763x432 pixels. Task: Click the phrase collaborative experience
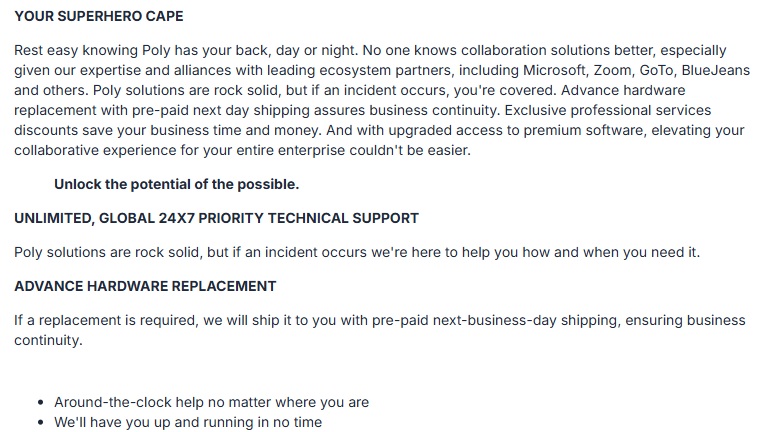95,150
